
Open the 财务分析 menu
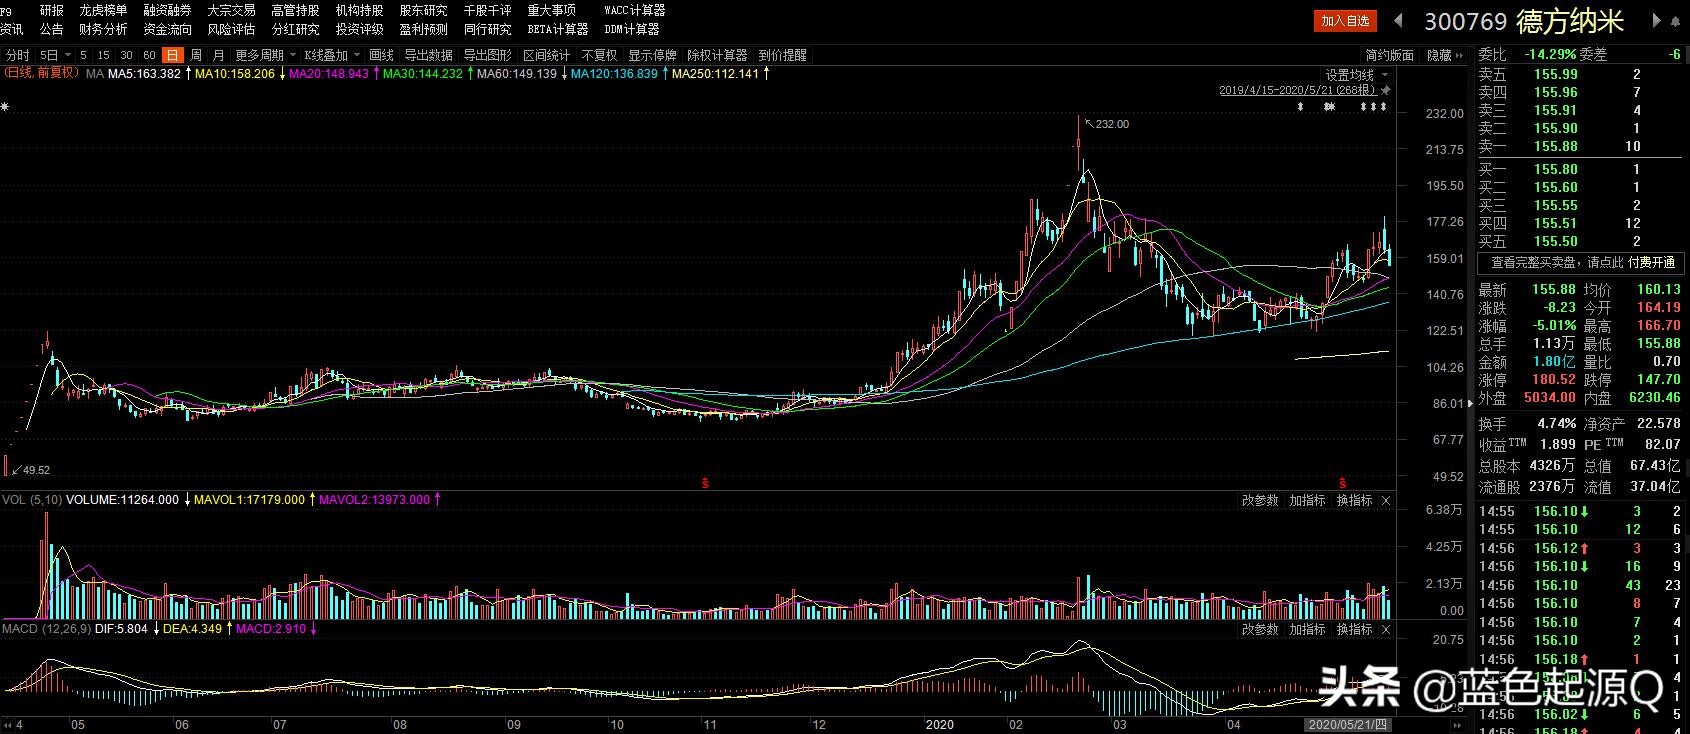pyautogui.click(x=104, y=29)
